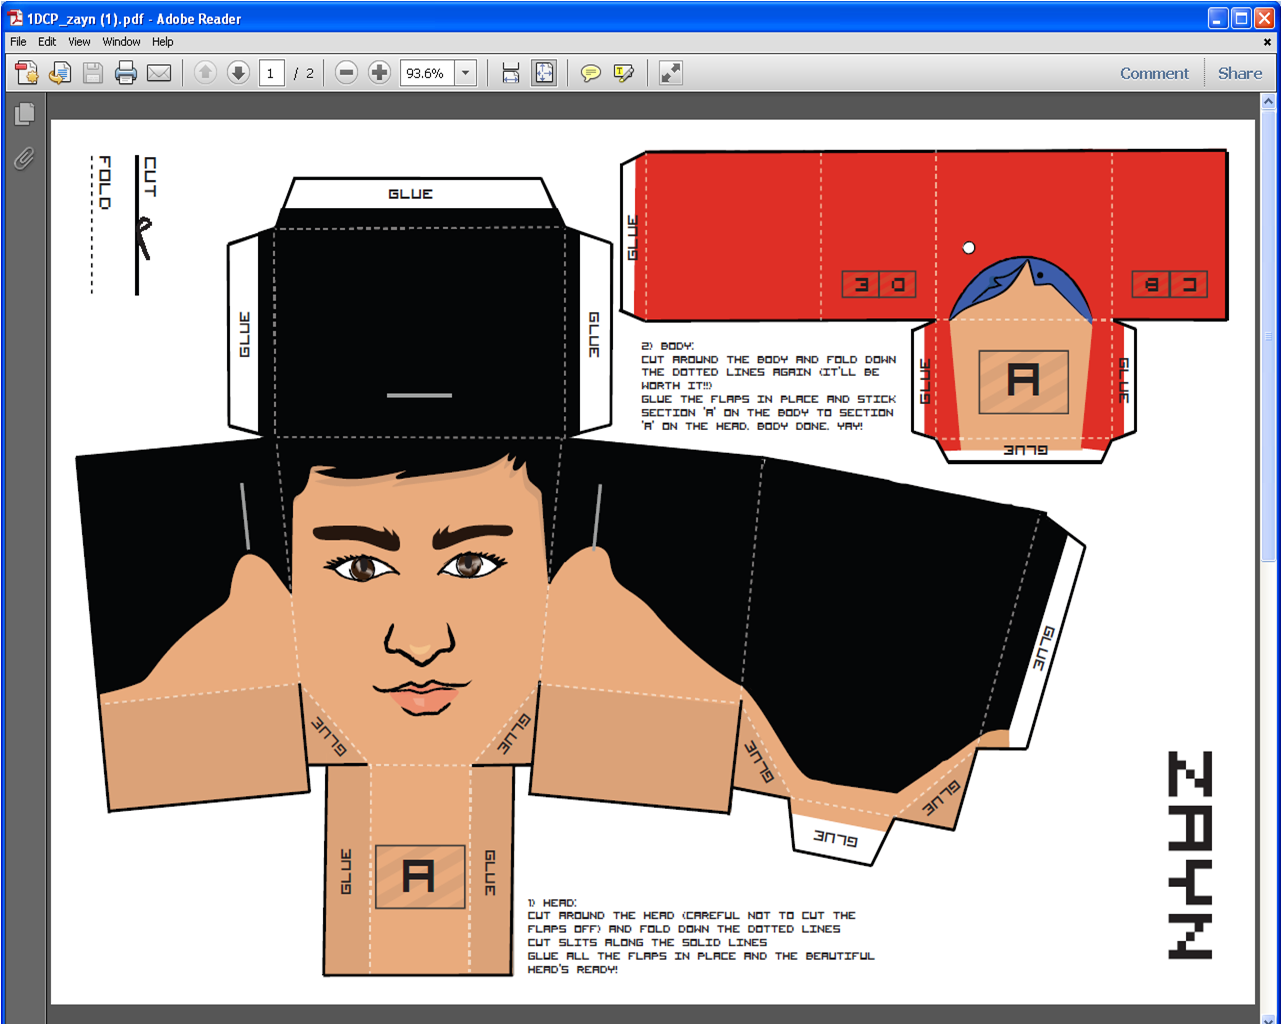This screenshot has width=1282, height=1025.
Task: Click the Fit width scrolling icon
Action: (x=511, y=73)
